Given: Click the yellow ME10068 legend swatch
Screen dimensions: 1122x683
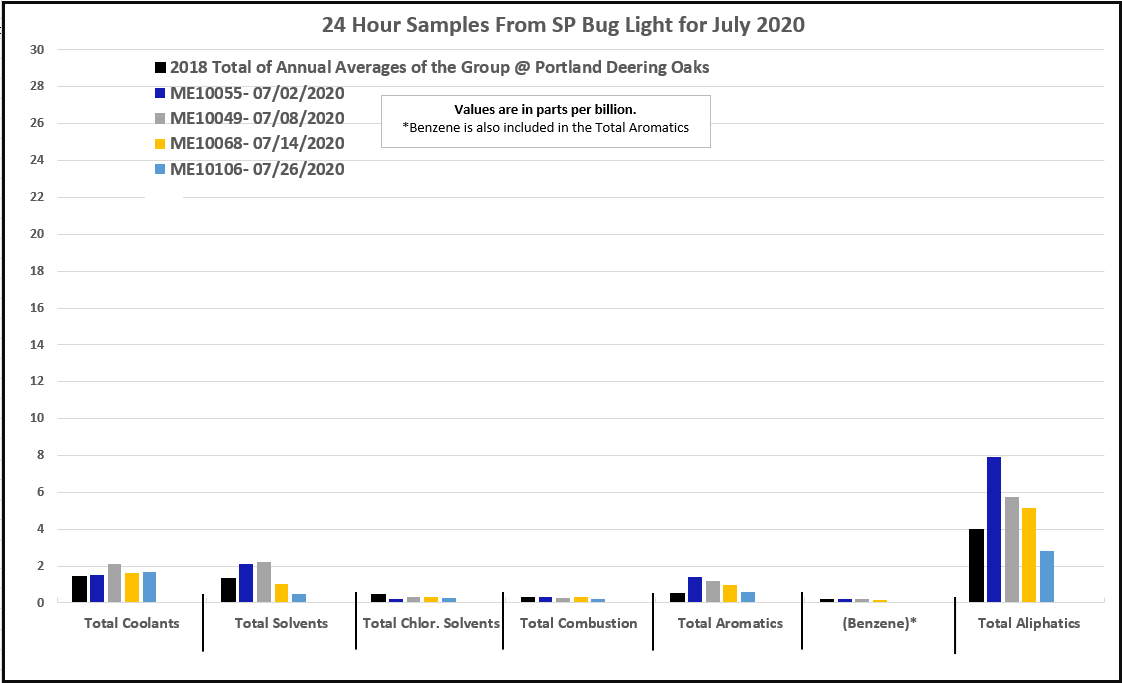Looking at the screenshot, I should pos(159,144).
